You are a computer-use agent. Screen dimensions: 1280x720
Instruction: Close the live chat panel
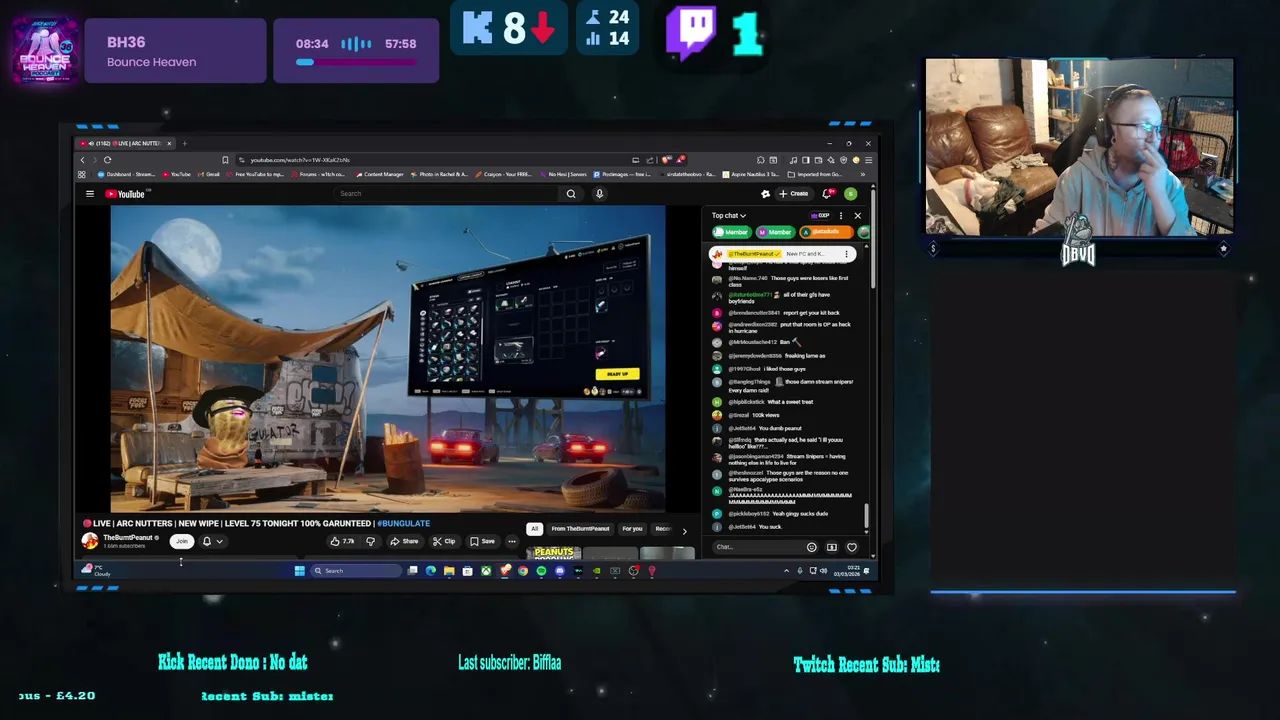(857, 215)
